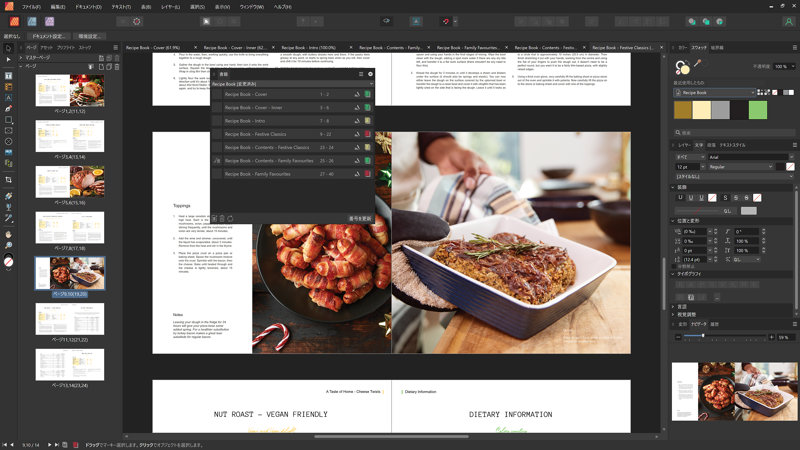This screenshot has width=800, height=450.
Task: Select Recipe Book - Festive Classics chapter row
Action: pos(291,134)
